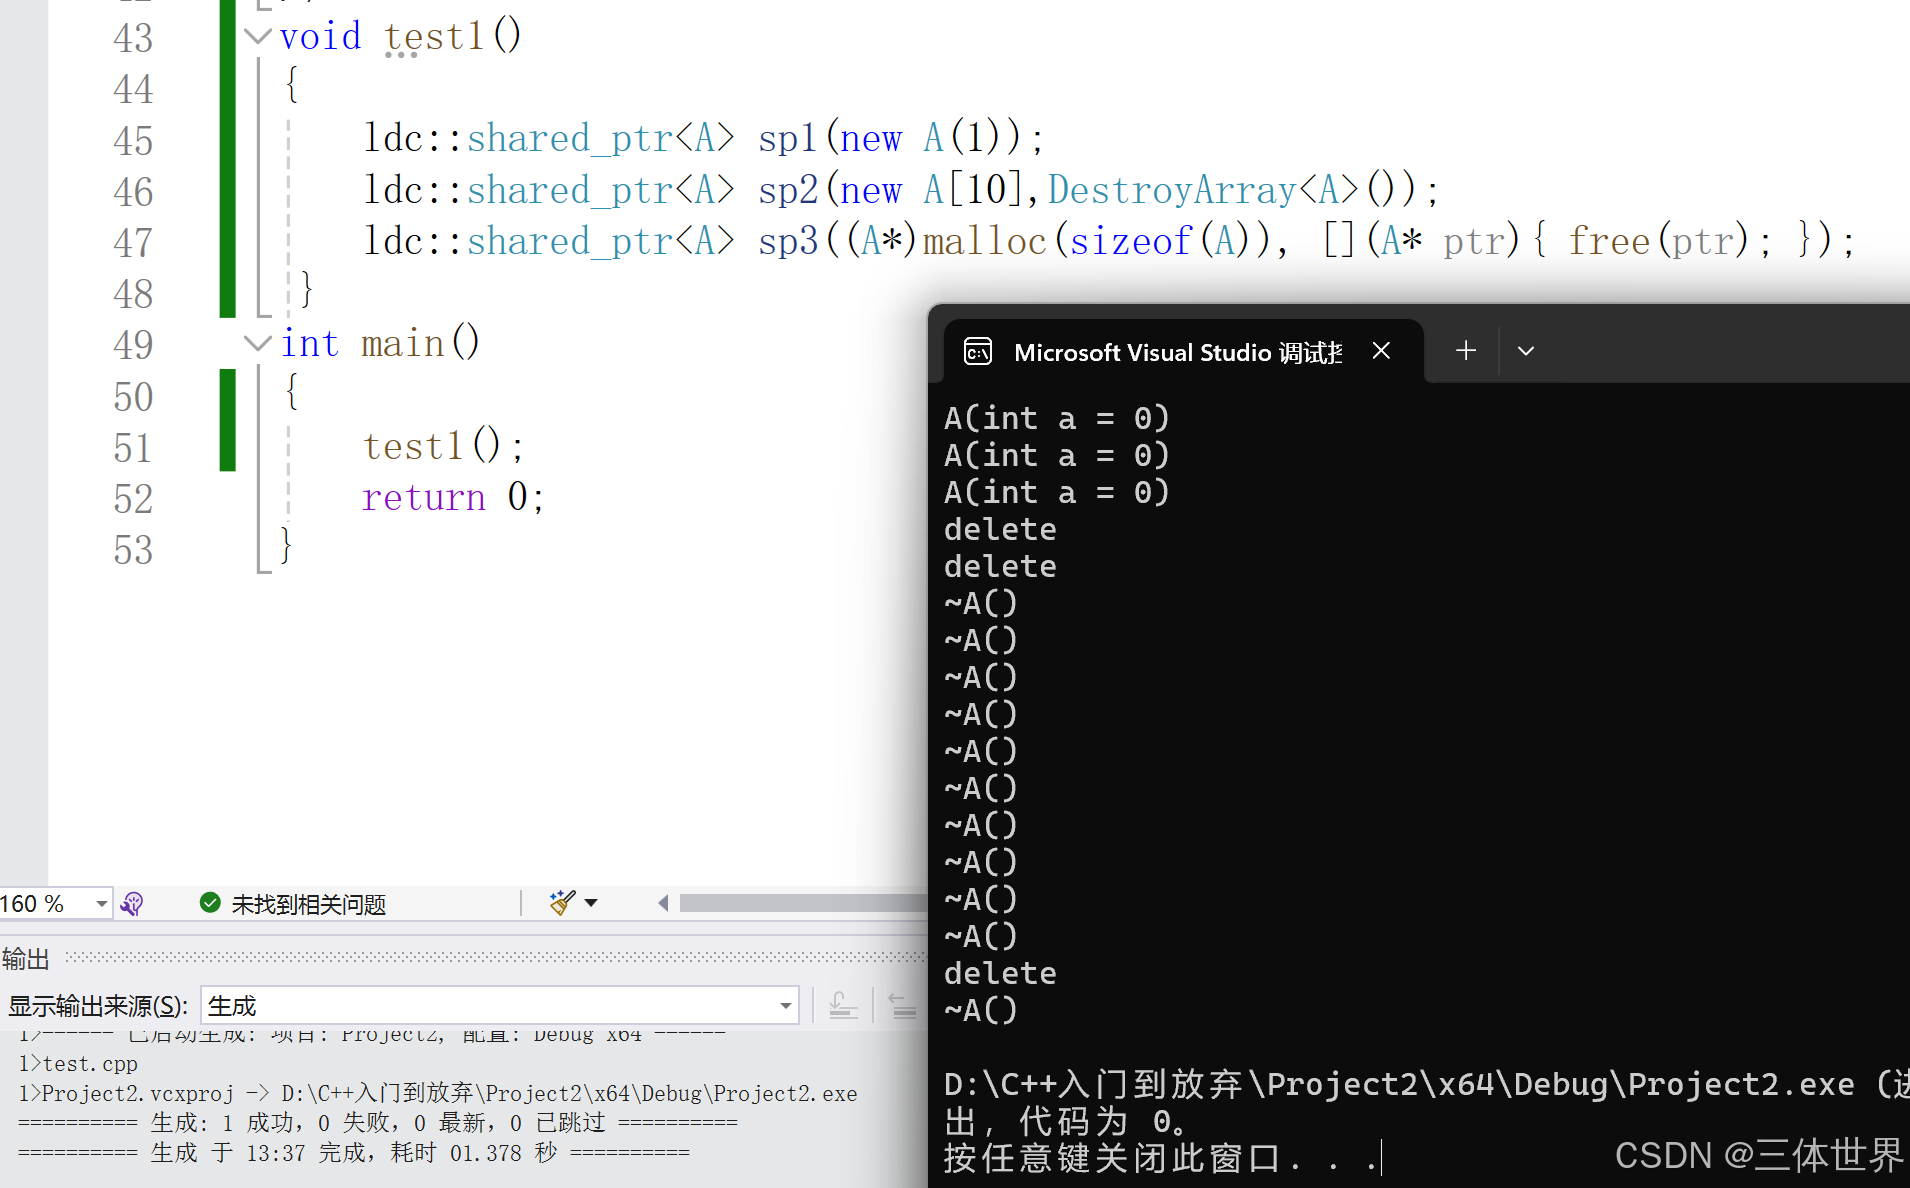Click the IntelliCode suggestions icon
The width and height of the screenshot is (1910, 1188).
click(132, 904)
